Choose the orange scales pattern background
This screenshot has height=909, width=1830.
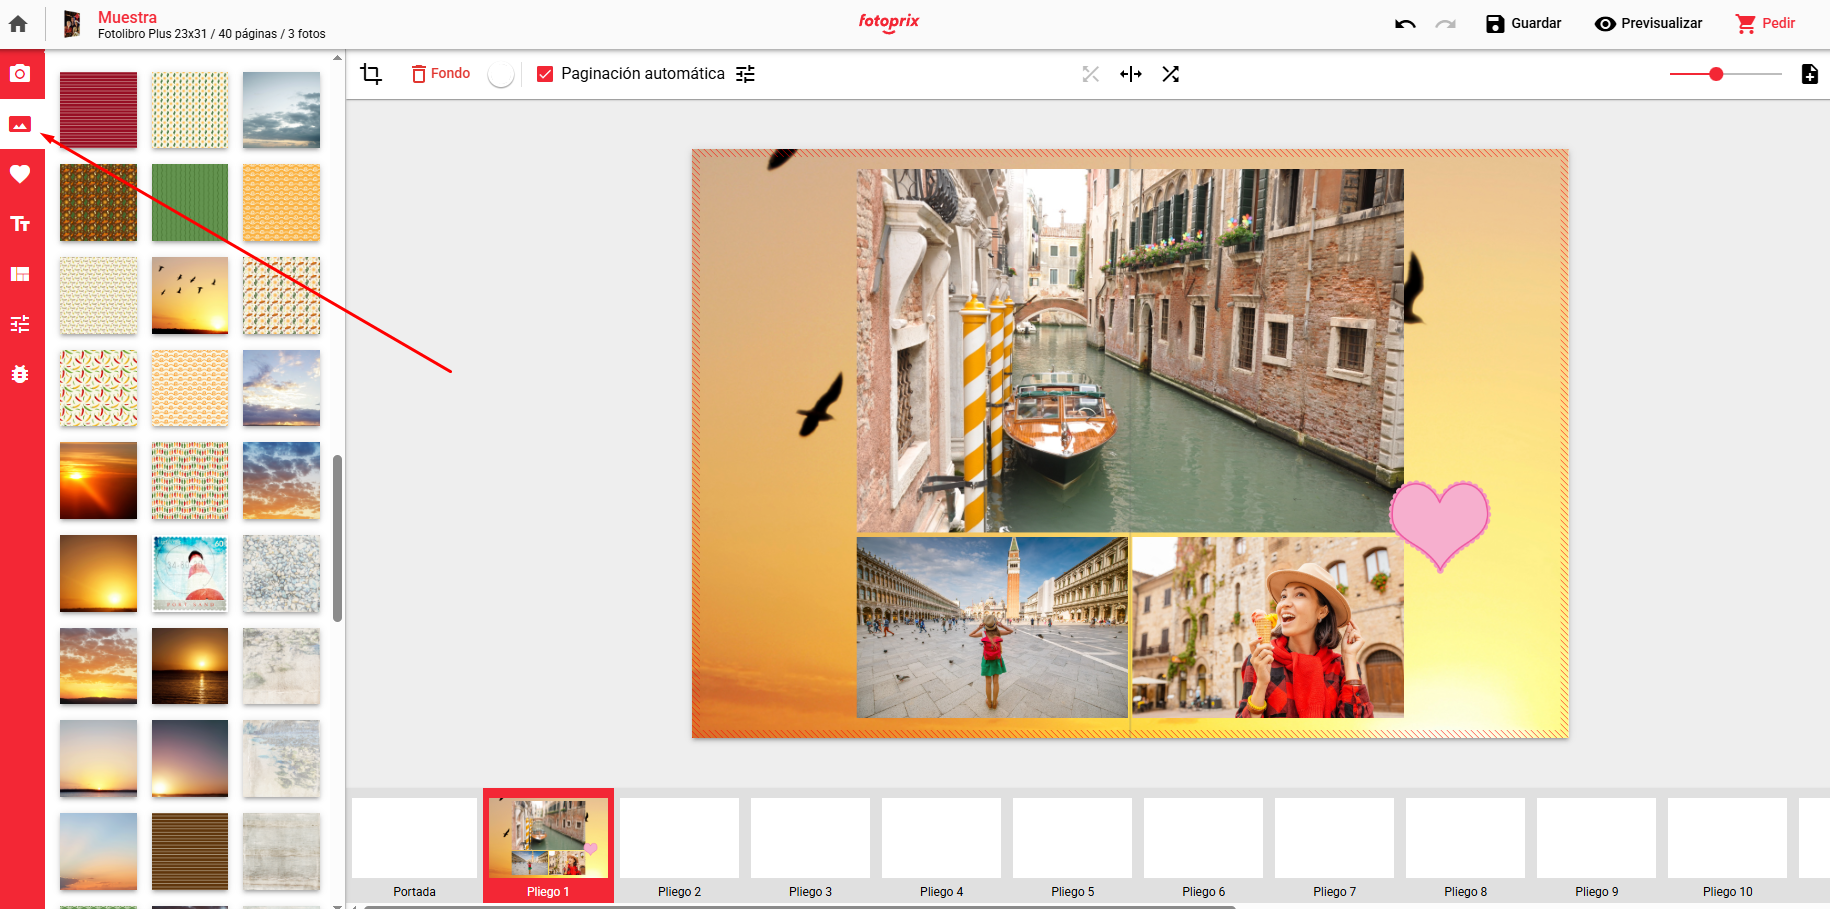(x=282, y=203)
